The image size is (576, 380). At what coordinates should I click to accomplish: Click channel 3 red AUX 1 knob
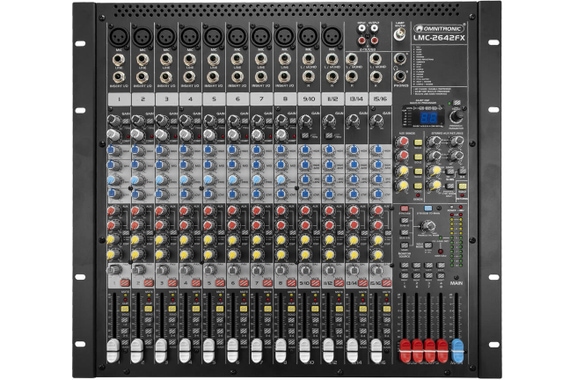[x=160, y=211]
